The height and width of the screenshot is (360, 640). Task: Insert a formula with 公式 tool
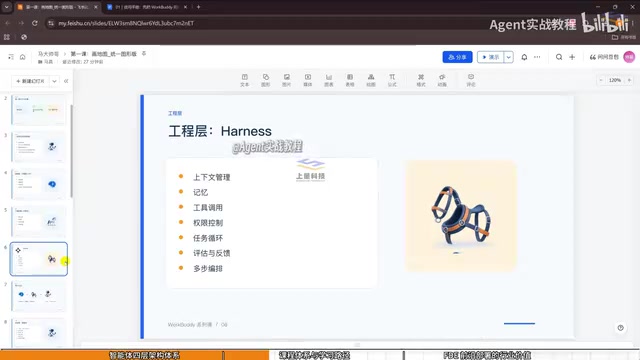click(392, 80)
